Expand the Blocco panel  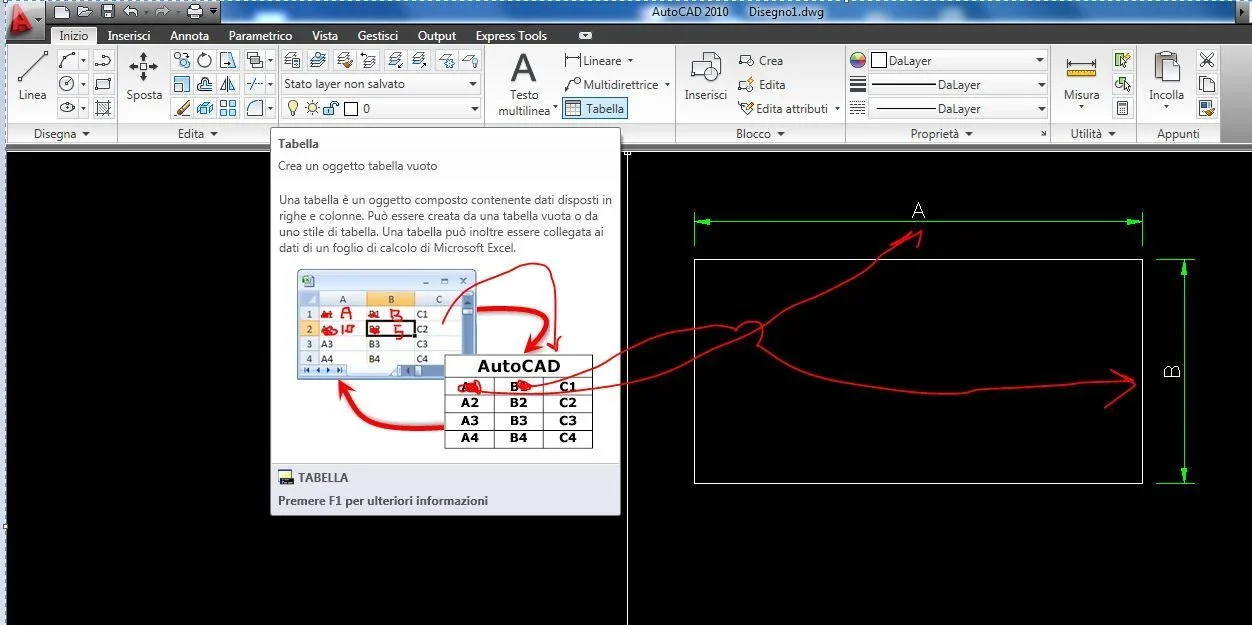point(759,133)
